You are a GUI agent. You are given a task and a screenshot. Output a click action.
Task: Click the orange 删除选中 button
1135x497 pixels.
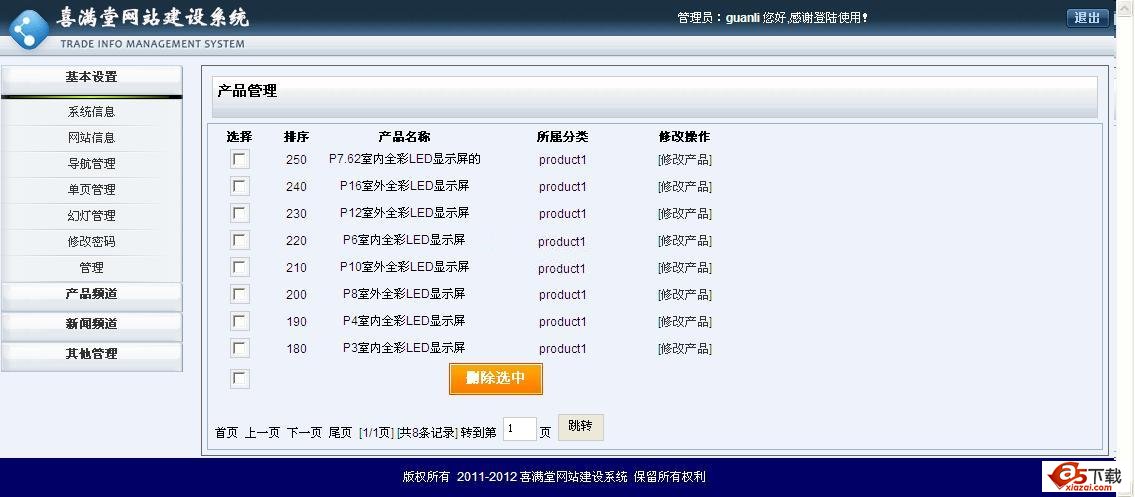pos(496,378)
